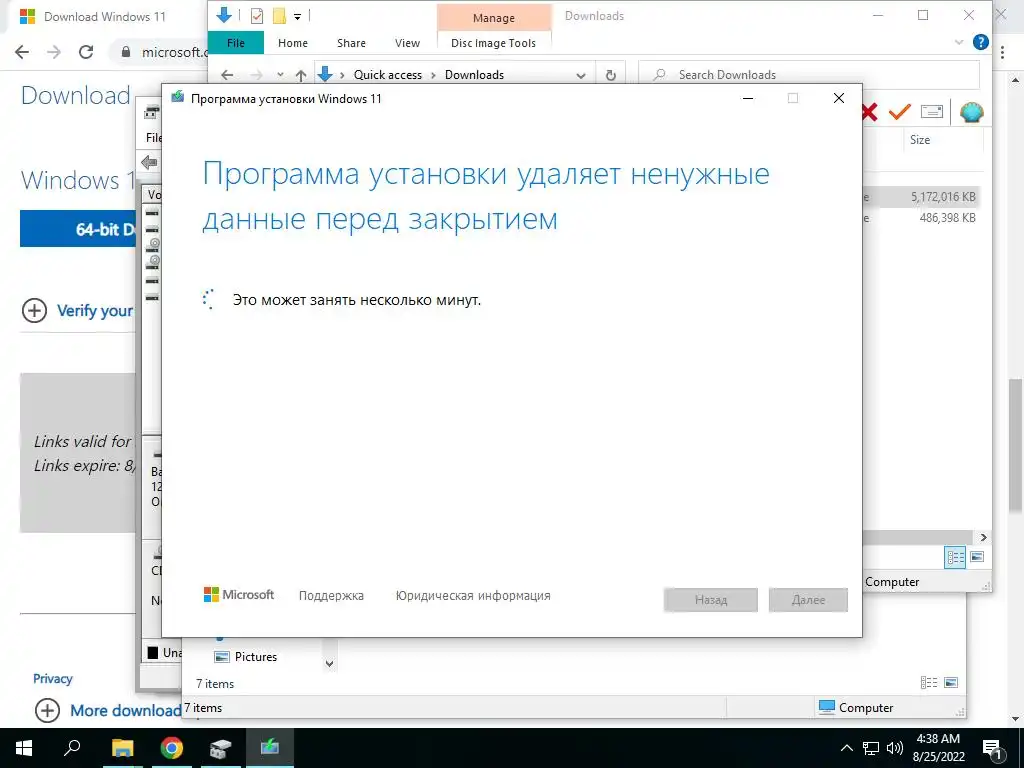Click the blue shell icon in Disk Management toolbar
This screenshot has width=1024, height=768.
[x=972, y=112]
